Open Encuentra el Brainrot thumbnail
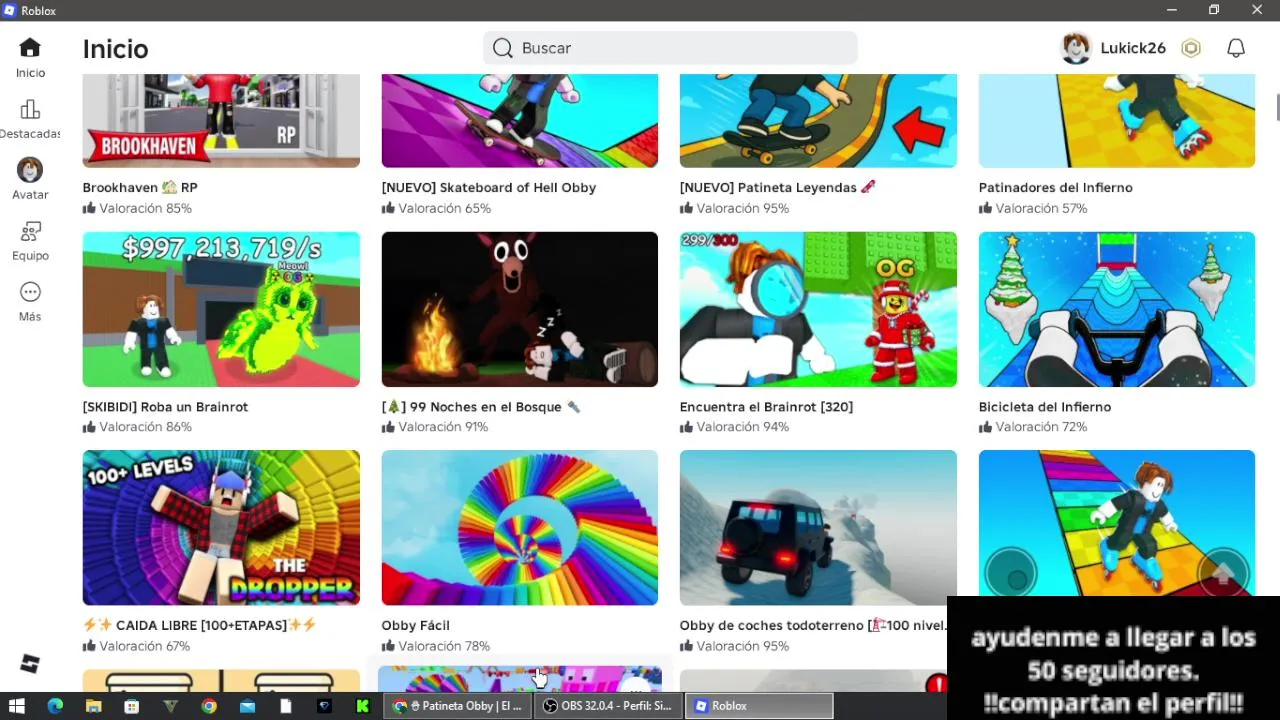The width and height of the screenshot is (1280, 720). [818, 309]
